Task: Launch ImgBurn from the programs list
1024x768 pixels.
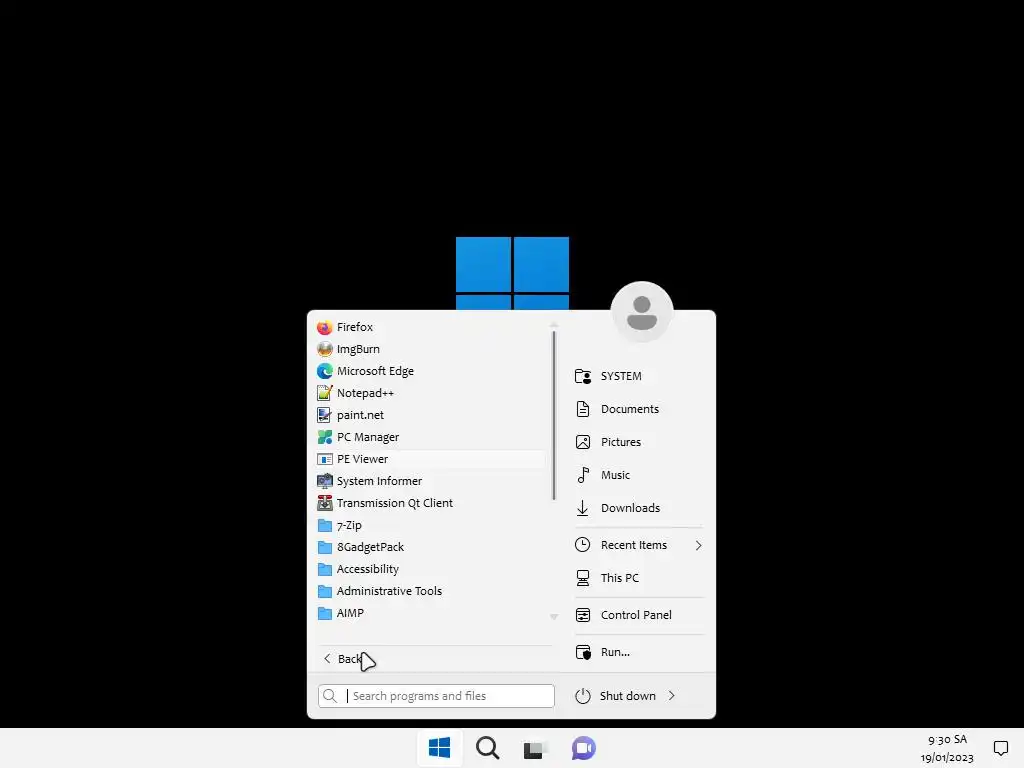Action: 430,349
